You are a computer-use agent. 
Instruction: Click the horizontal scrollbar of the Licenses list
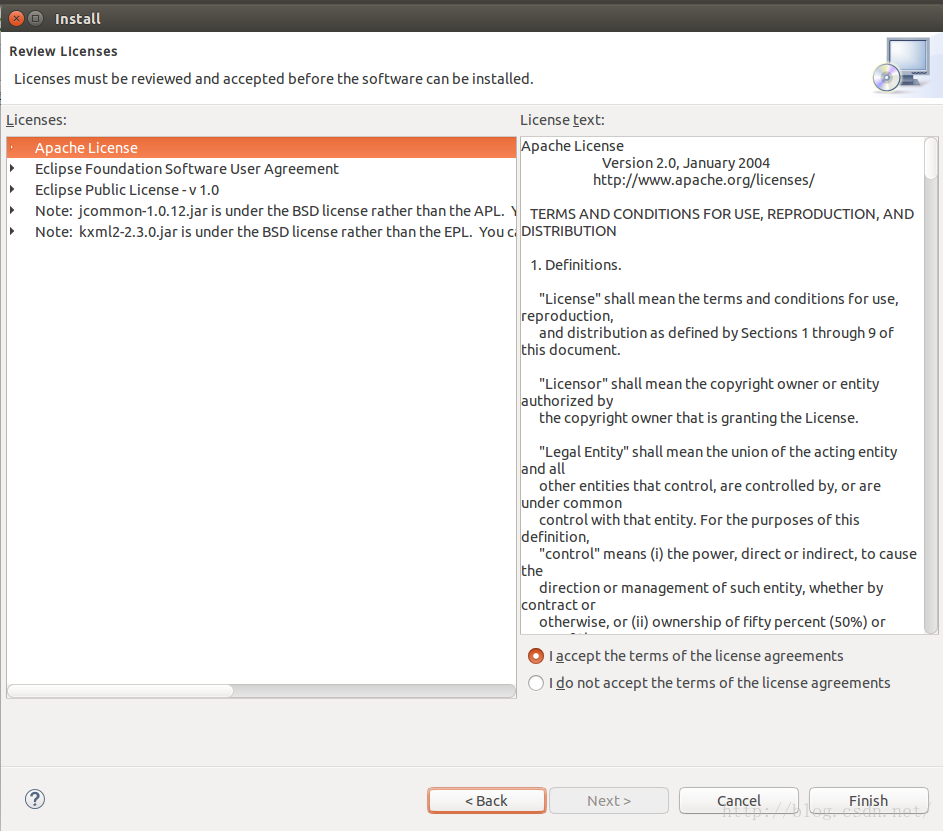click(x=261, y=691)
